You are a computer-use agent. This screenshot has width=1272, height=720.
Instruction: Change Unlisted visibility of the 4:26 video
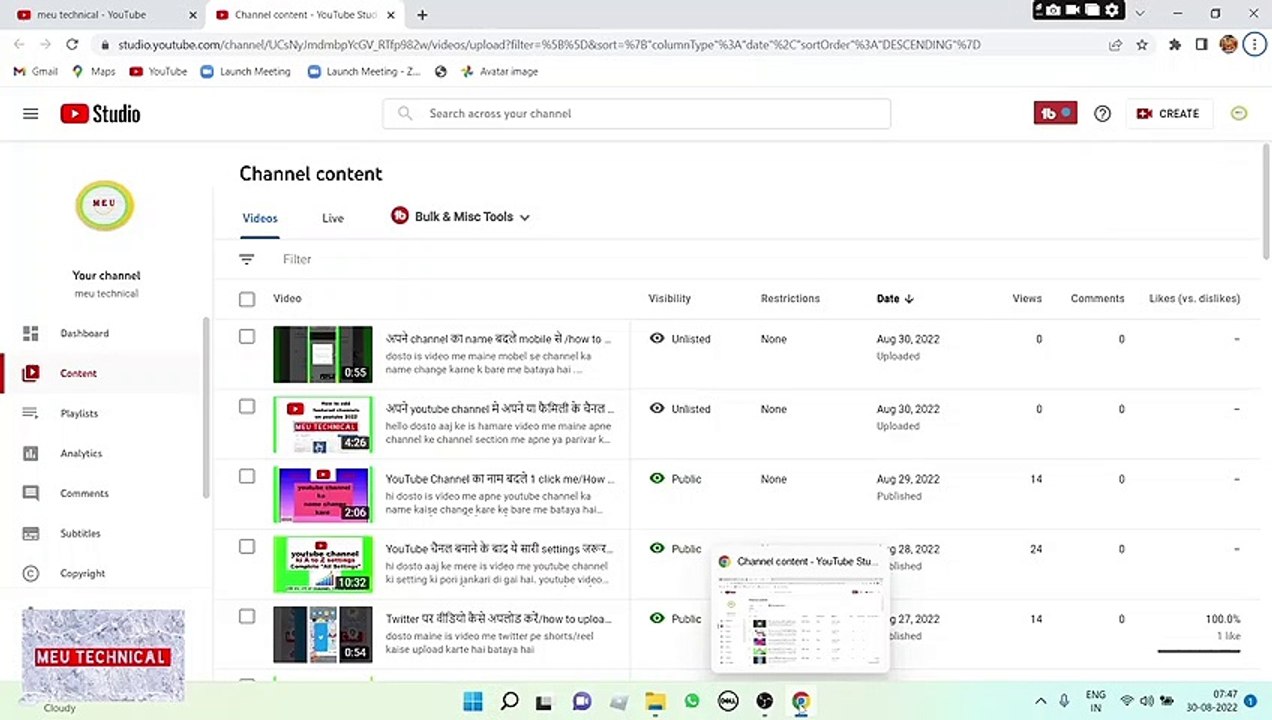tap(680, 409)
